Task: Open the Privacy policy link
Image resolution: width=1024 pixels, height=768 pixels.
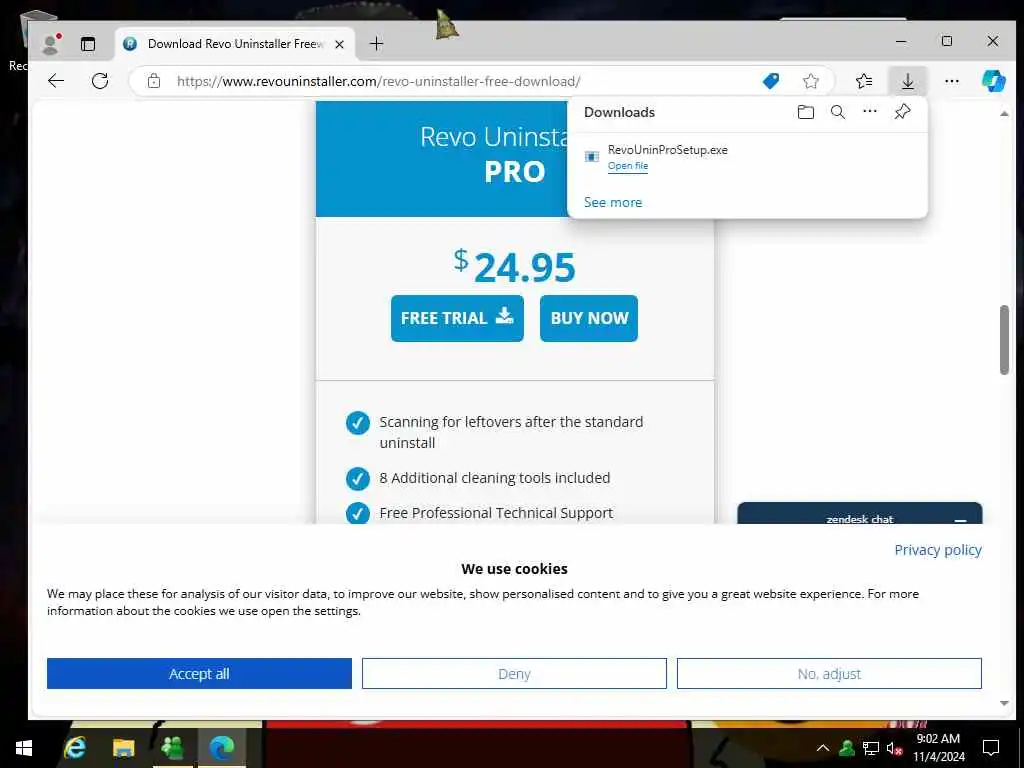Action: pyautogui.click(x=938, y=550)
